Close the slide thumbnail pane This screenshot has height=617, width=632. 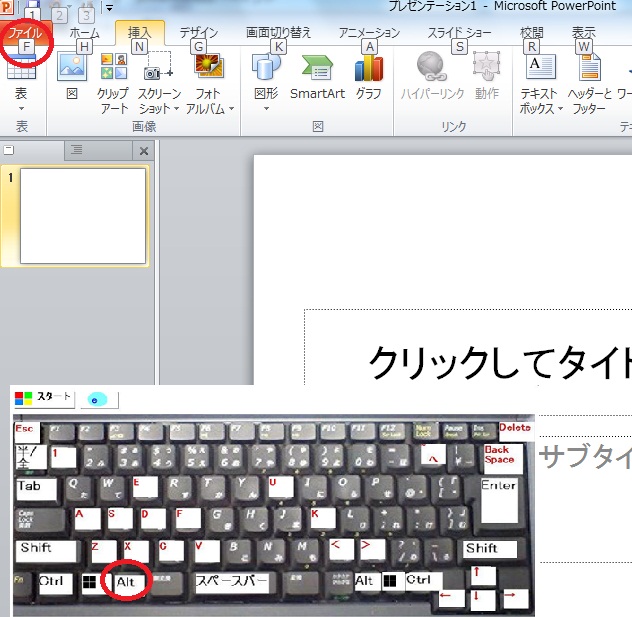[x=144, y=151]
